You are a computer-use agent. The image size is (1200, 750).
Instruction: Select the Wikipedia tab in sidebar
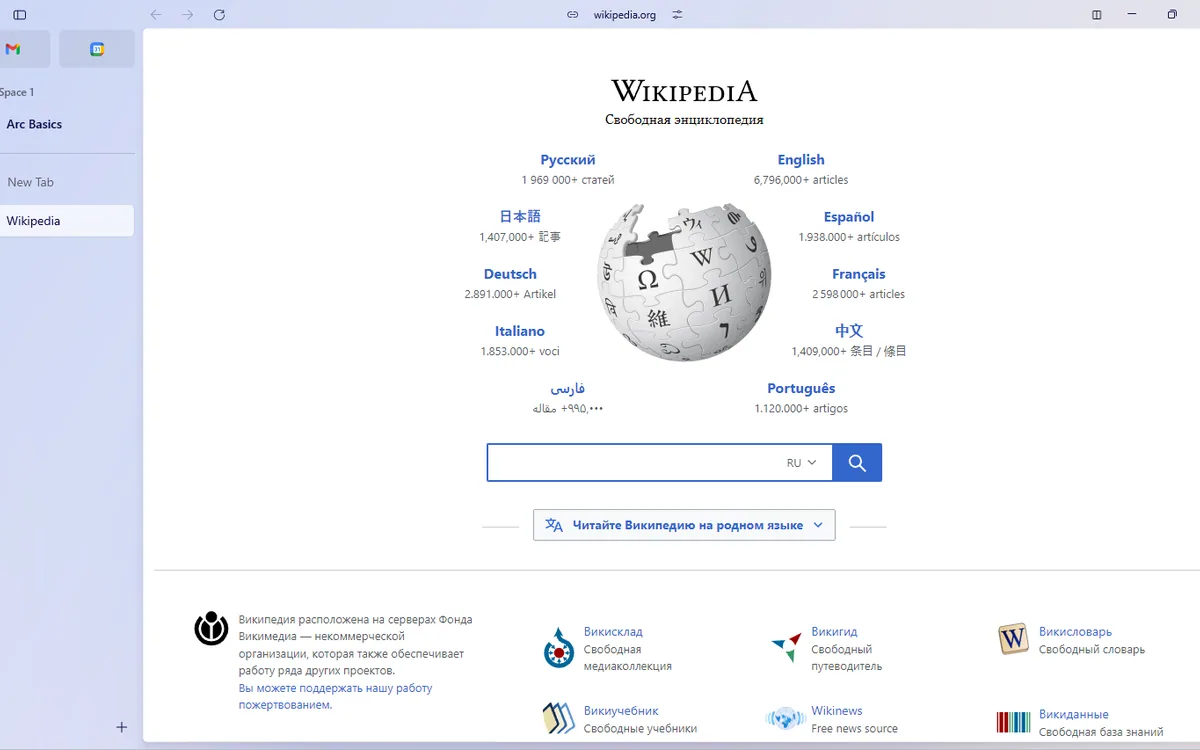(x=67, y=221)
